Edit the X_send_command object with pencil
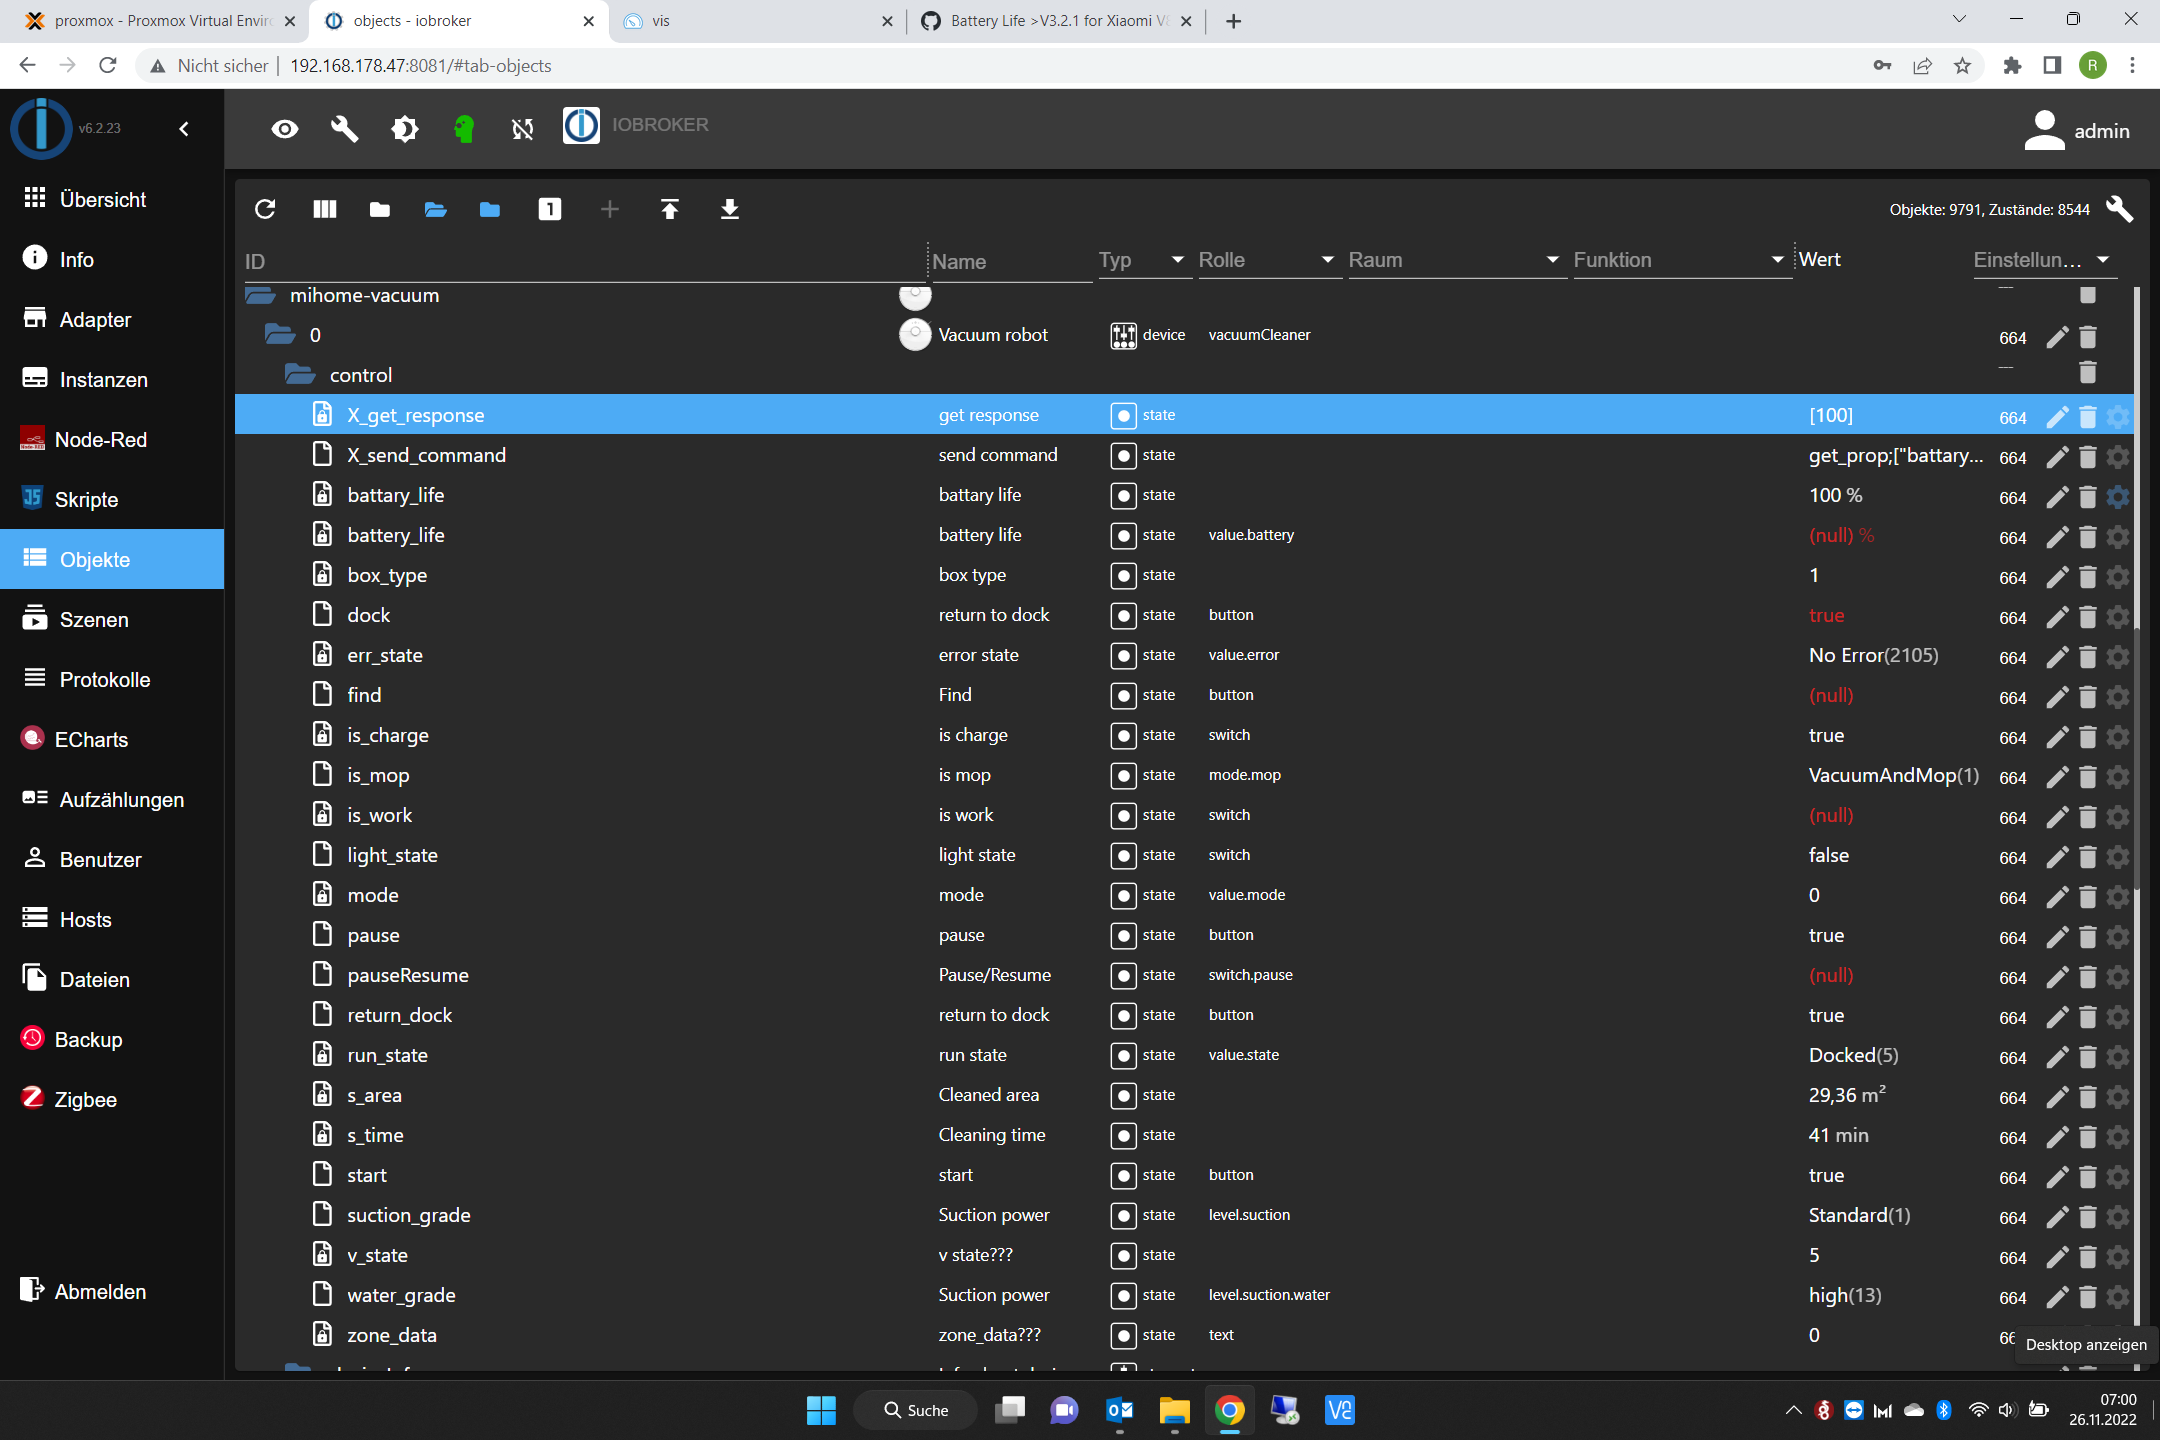Screen dimensions: 2160x1440 [2056, 457]
